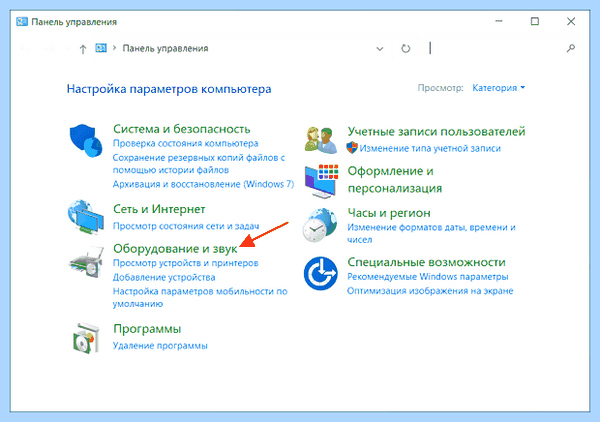The width and height of the screenshot is (600, 422).
Task: Open the Appearance and Personalization monitor icon
Action: [x=321, y=181]
